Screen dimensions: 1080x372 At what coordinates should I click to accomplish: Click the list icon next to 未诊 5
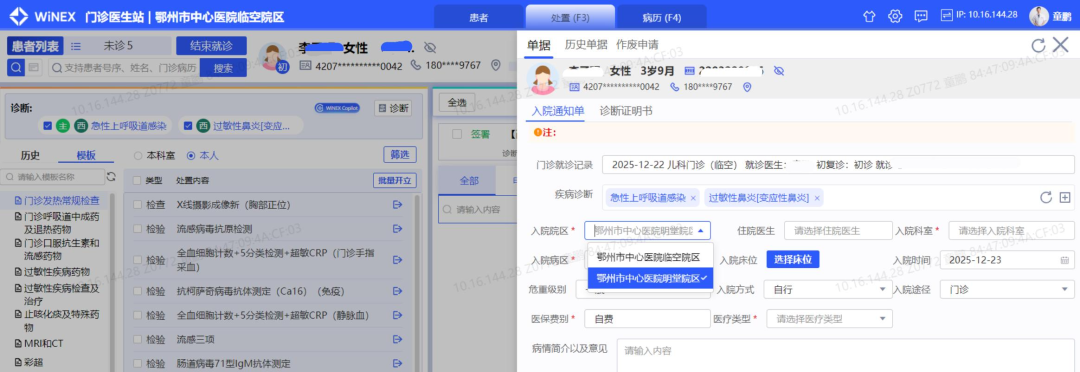point(76,46)
